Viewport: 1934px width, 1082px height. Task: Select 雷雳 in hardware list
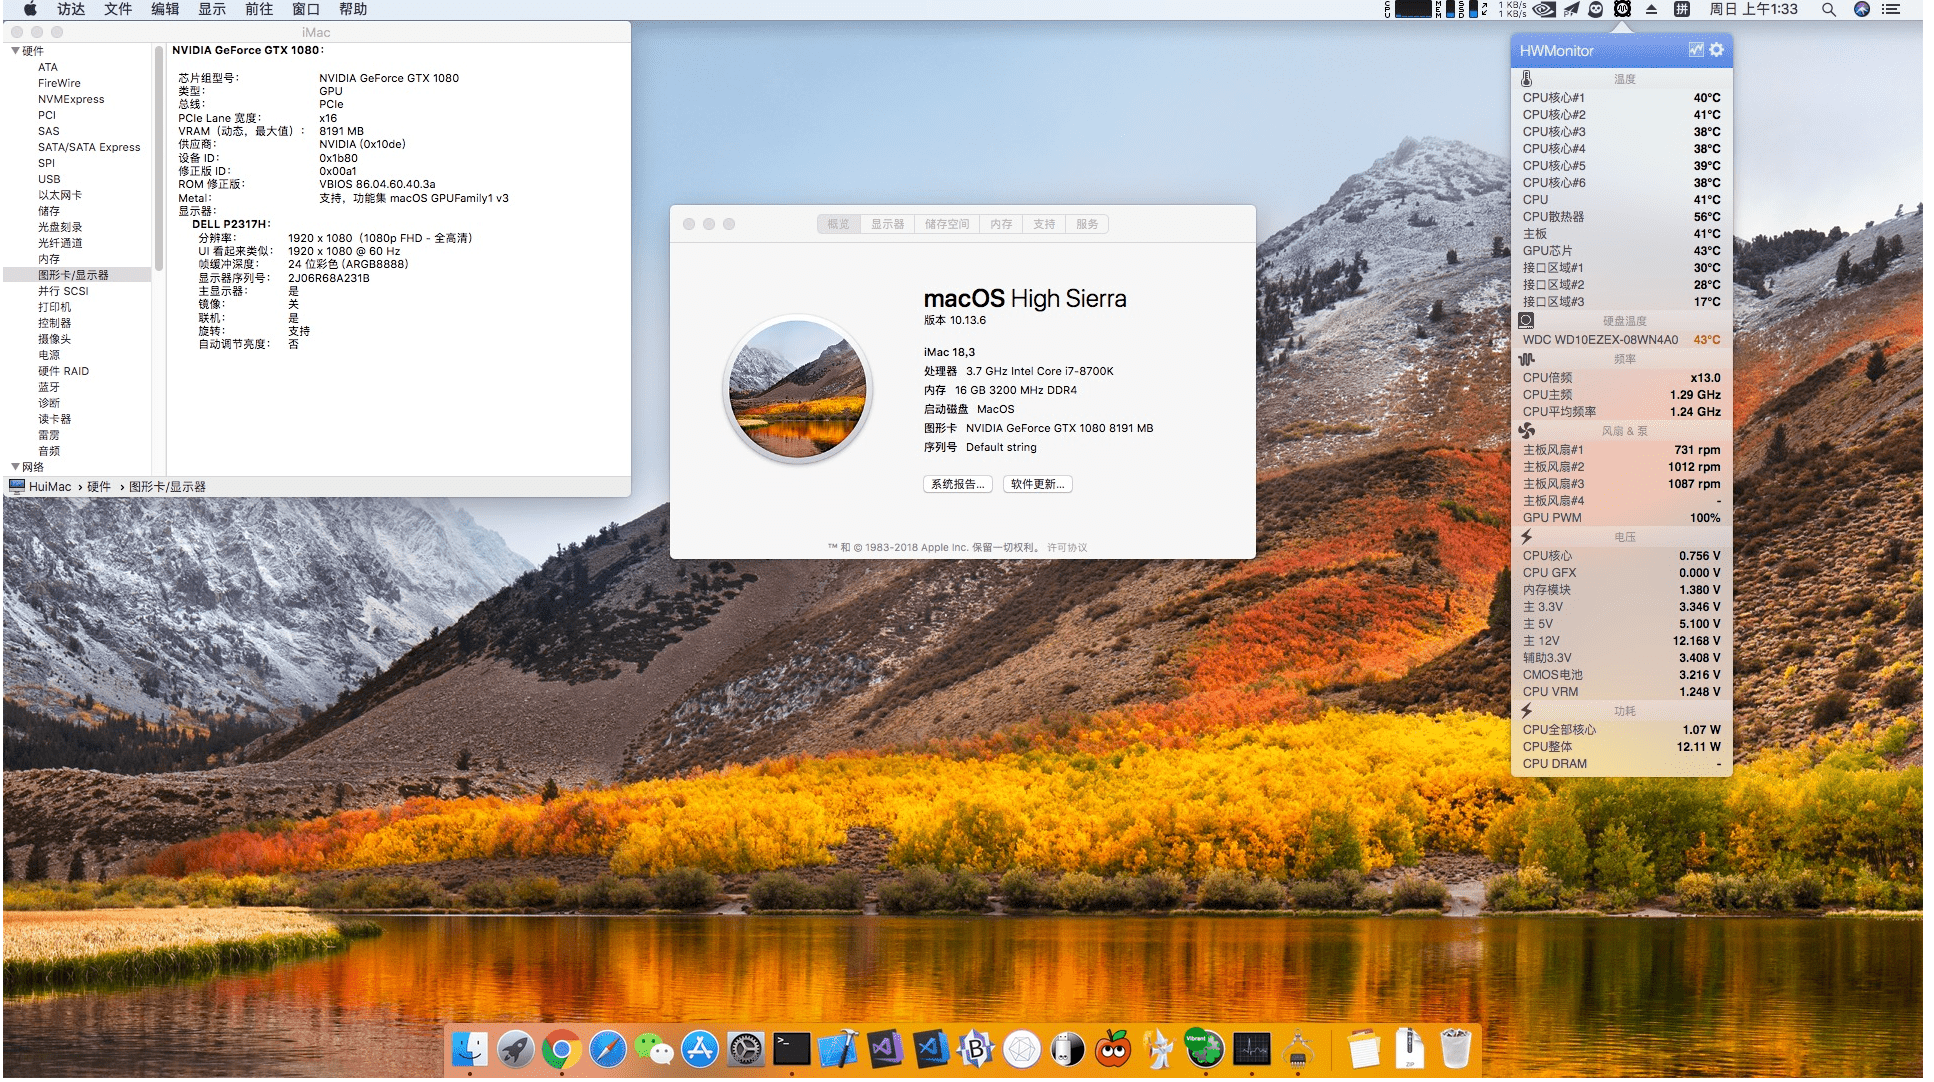(49, 435)
